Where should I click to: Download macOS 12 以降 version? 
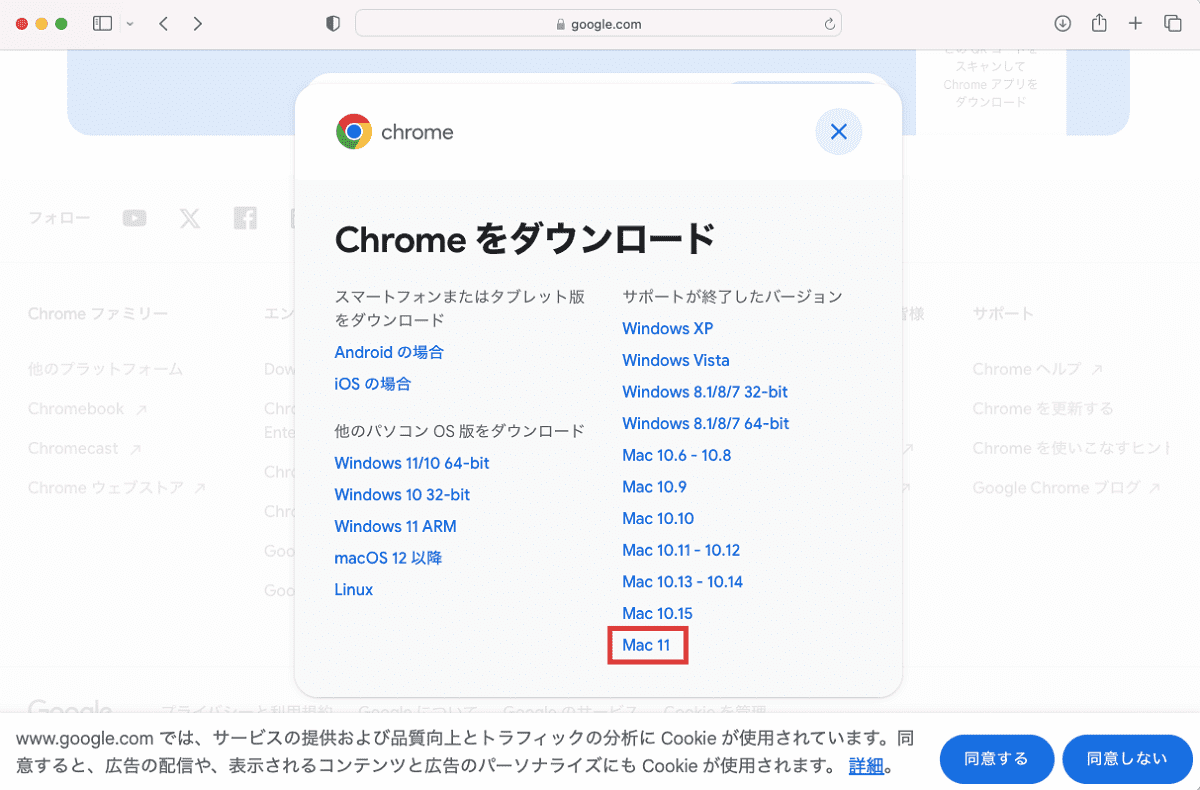[388, 558]
